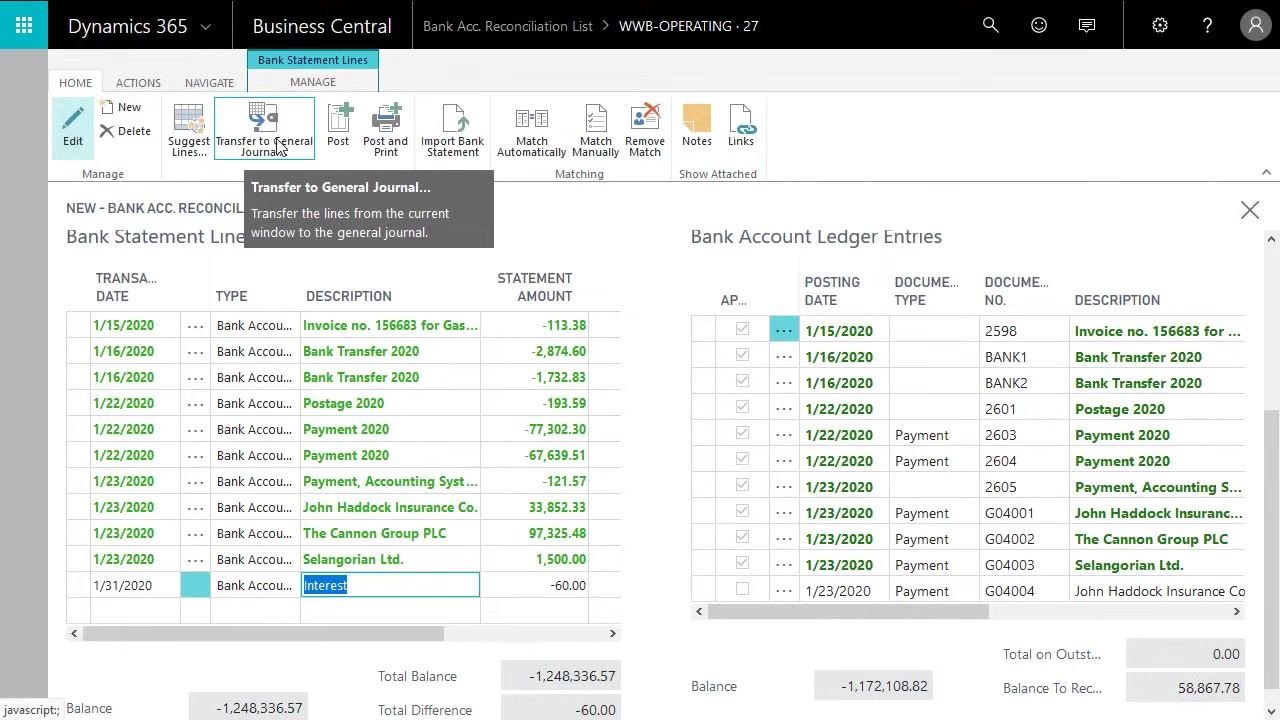
Task: Click New in the Manage group
Action: 121,107
